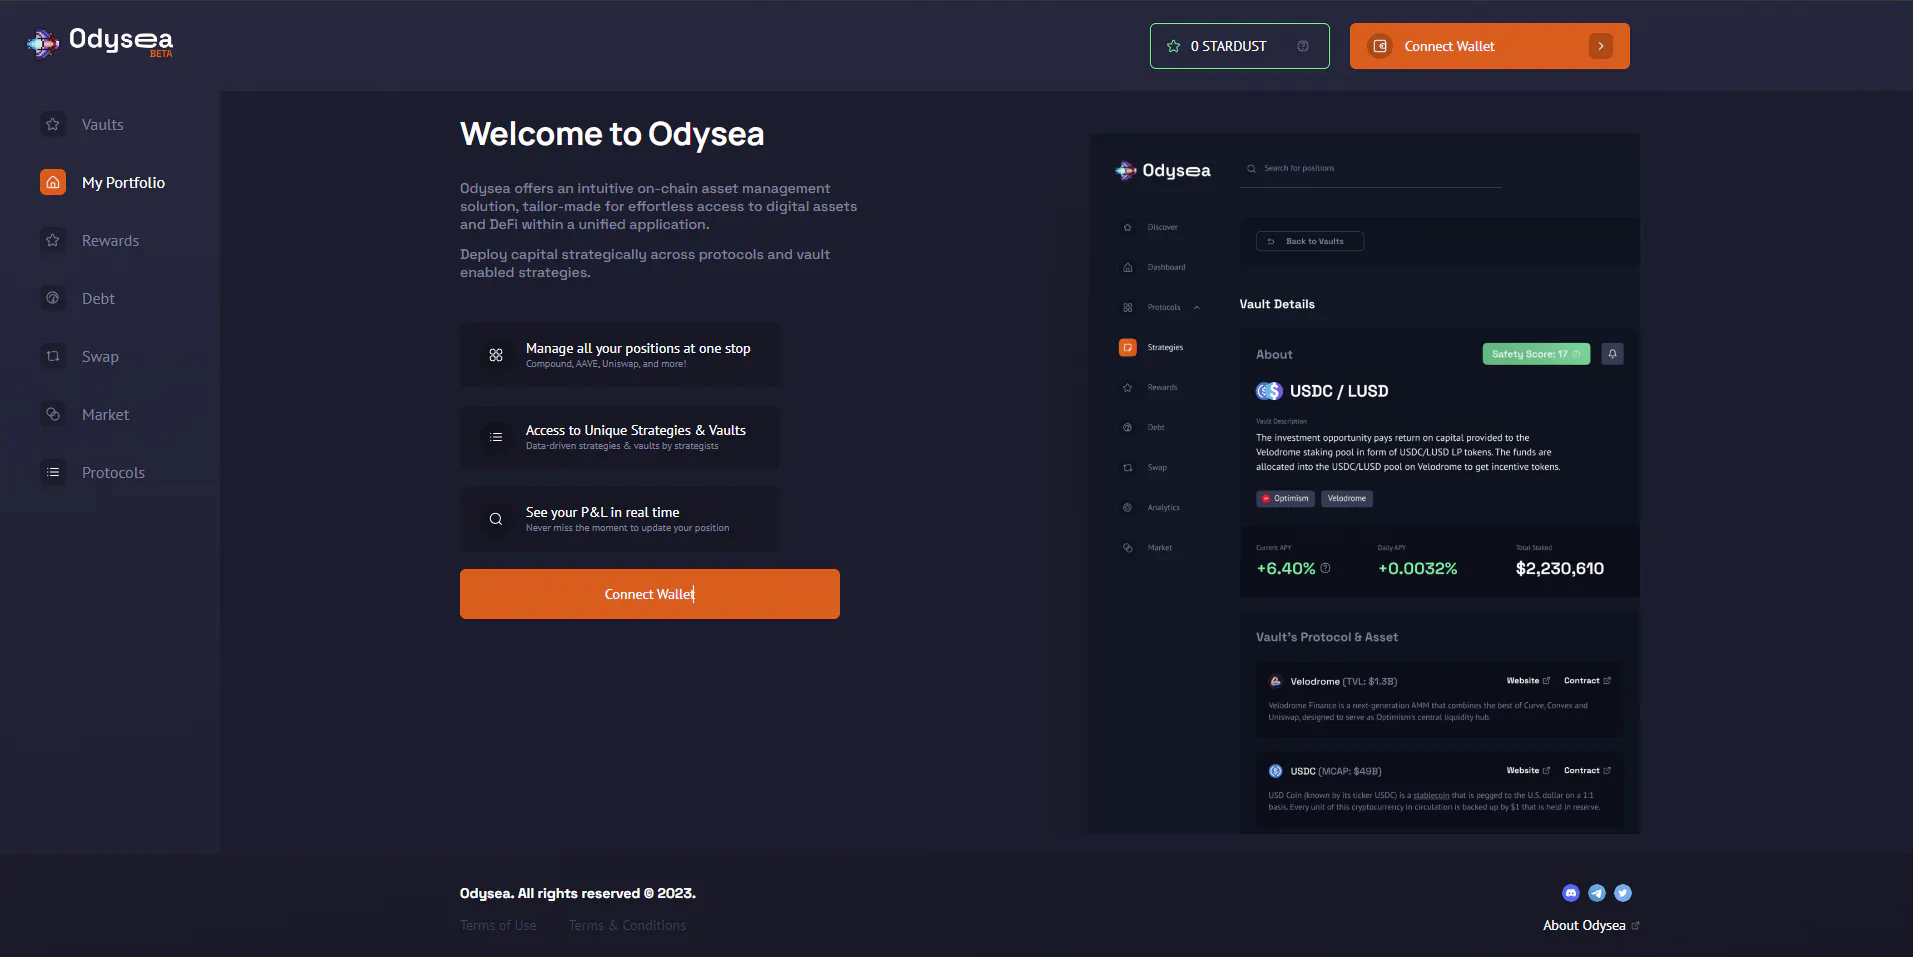Screen dimensions: 1913x957
Task: Click the Vaults star icon in sidebar
Action: click(53, 124)
